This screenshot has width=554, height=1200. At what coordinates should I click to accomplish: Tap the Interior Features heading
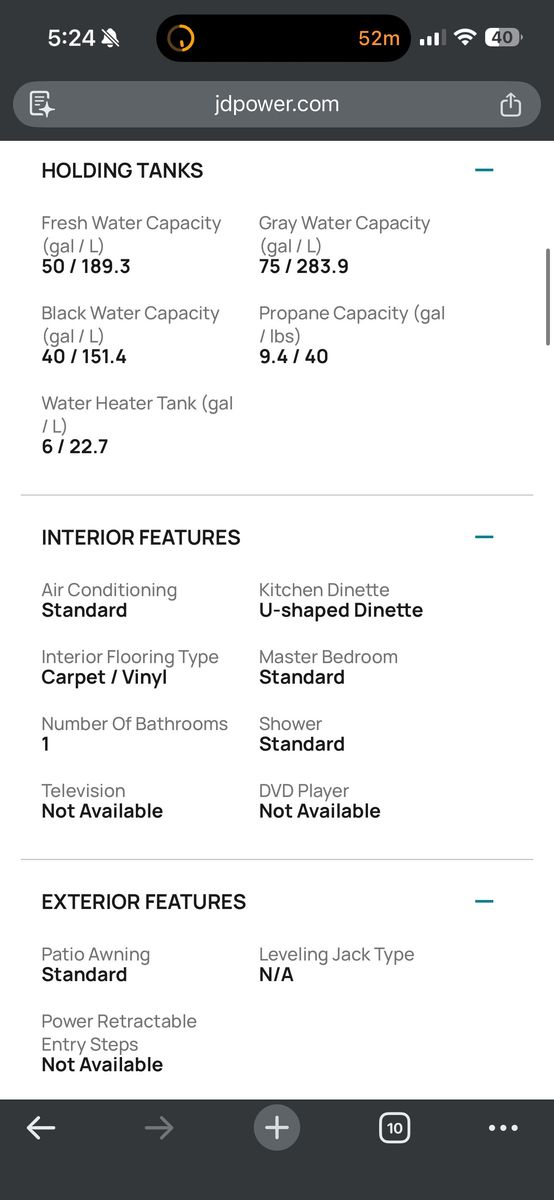click(141, 538)
